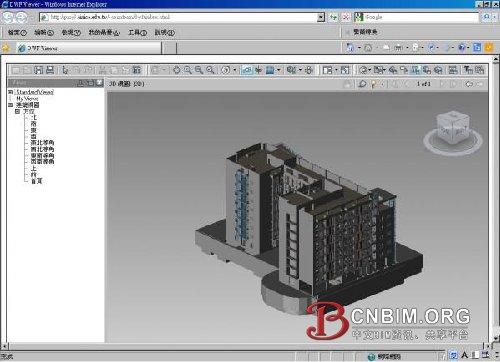
Task: Open the 說明 (Help) menu
Action: pos(165,32)
